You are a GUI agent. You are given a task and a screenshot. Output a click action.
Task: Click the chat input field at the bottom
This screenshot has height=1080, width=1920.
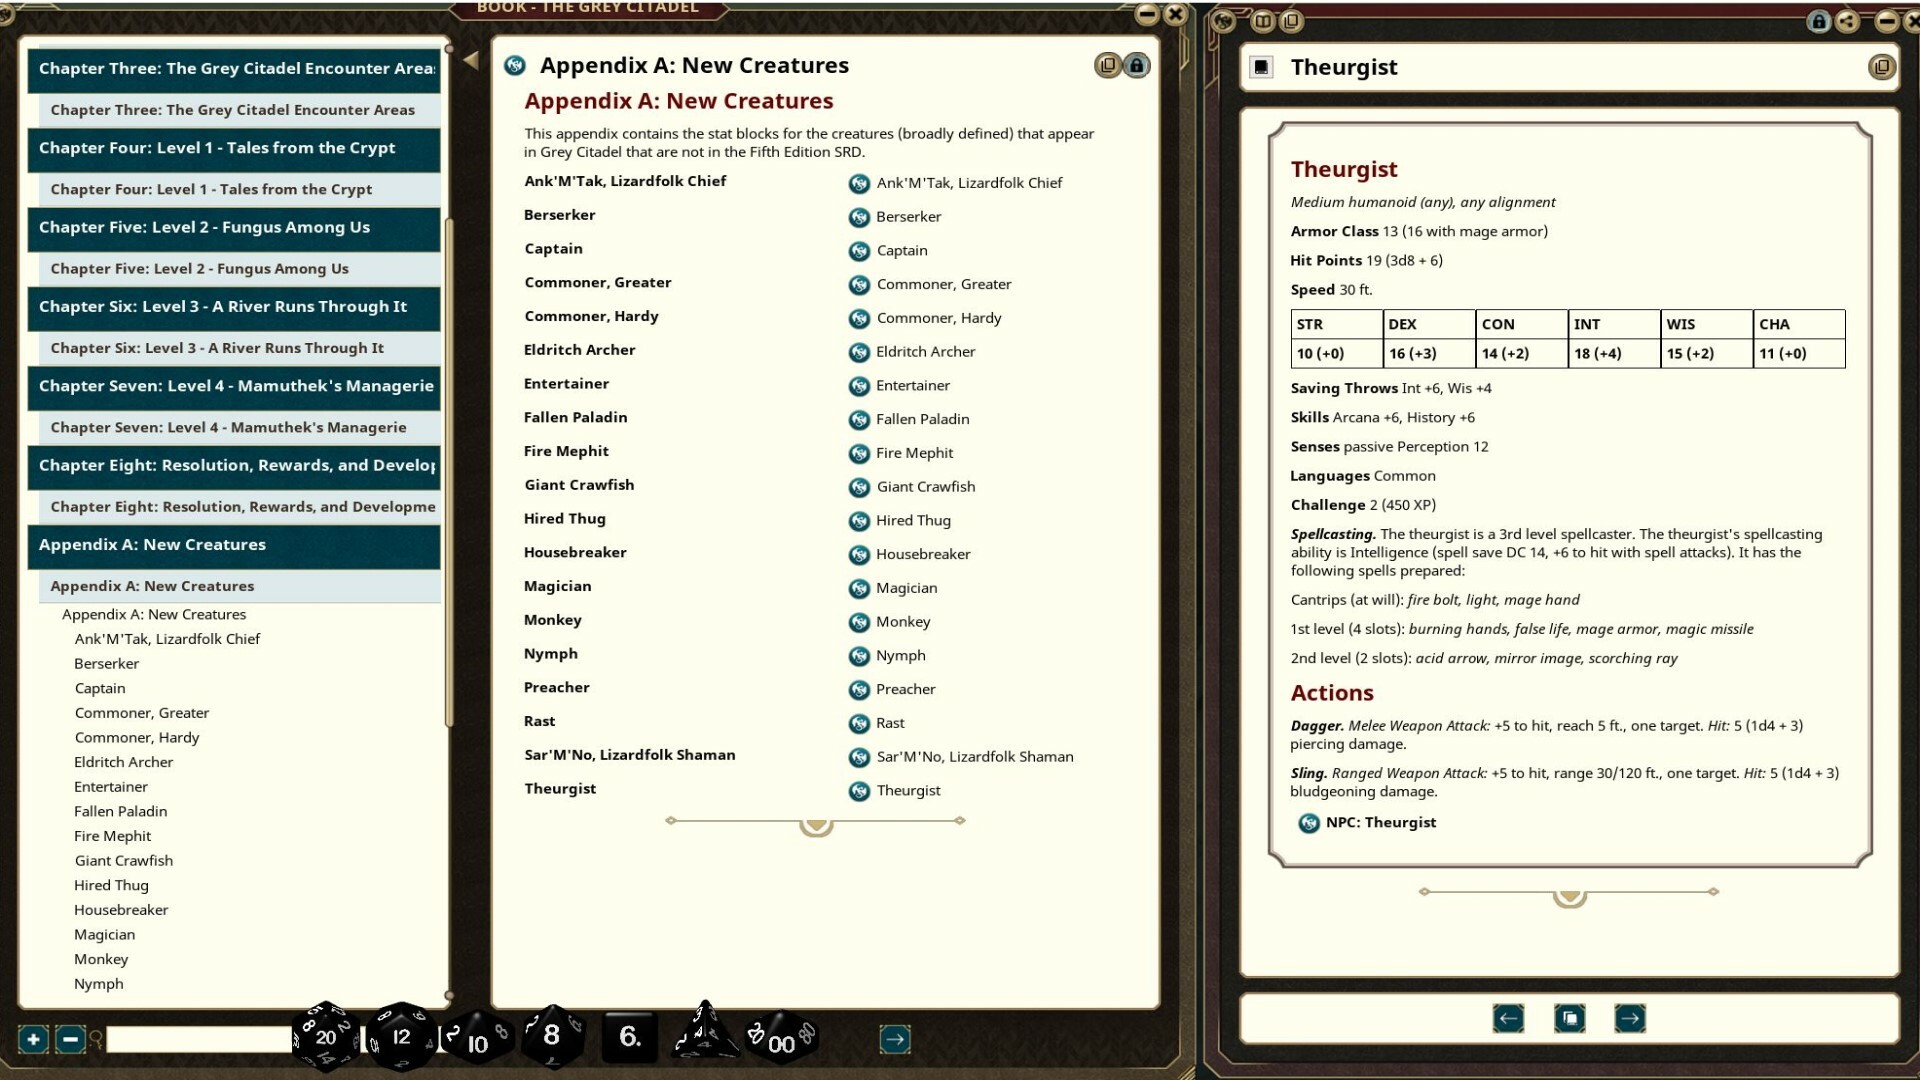(190, 1039)
